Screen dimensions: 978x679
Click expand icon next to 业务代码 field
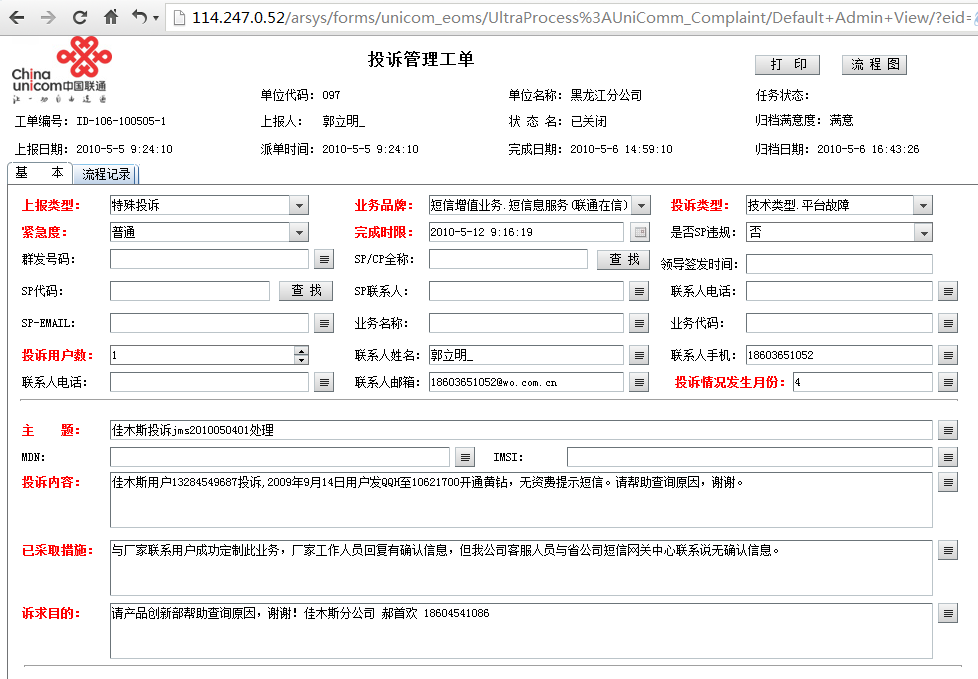[948, 323]
